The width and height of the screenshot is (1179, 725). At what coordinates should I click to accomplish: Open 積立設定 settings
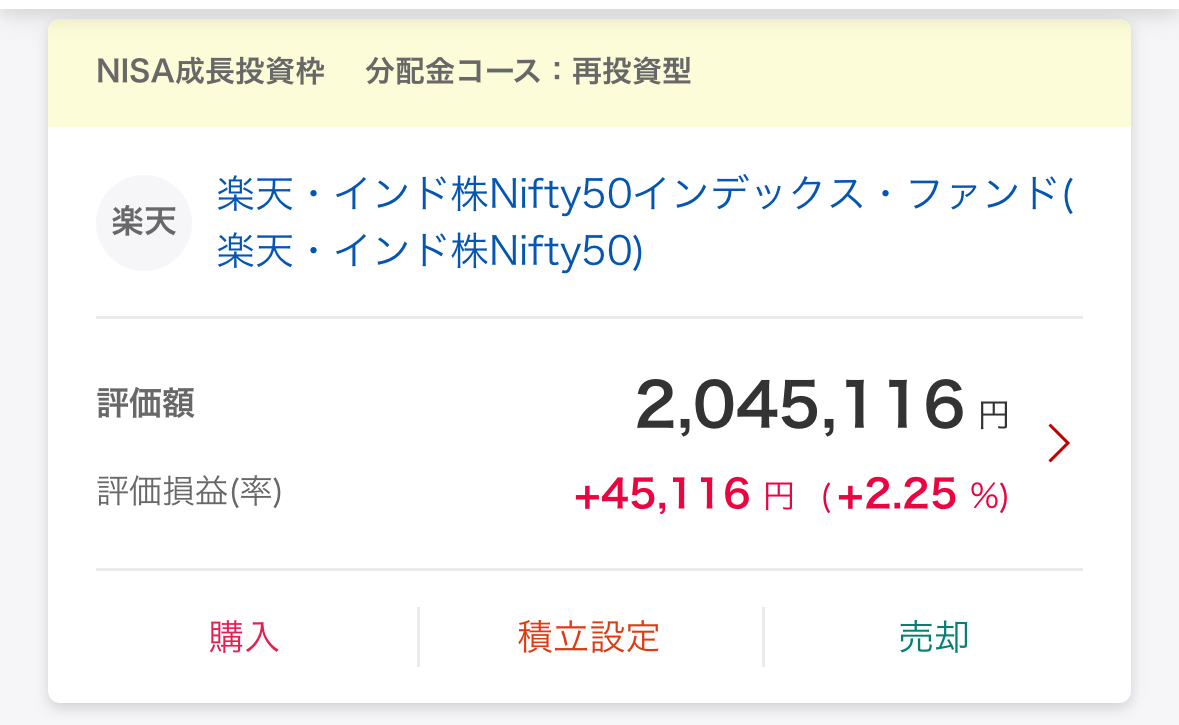coord(589,637)
